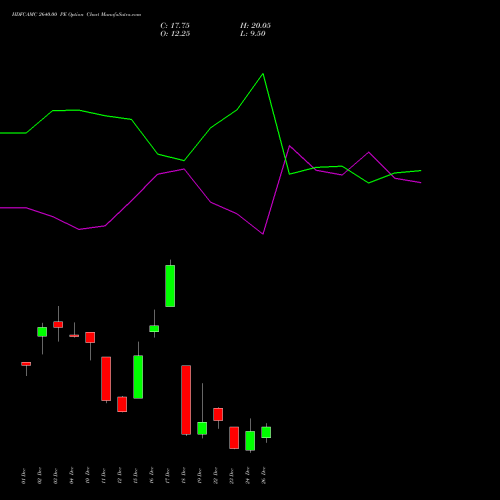The image size is (500, 500).
Task: Select the red candle above 12 Dec
Action: pos(122,404)
